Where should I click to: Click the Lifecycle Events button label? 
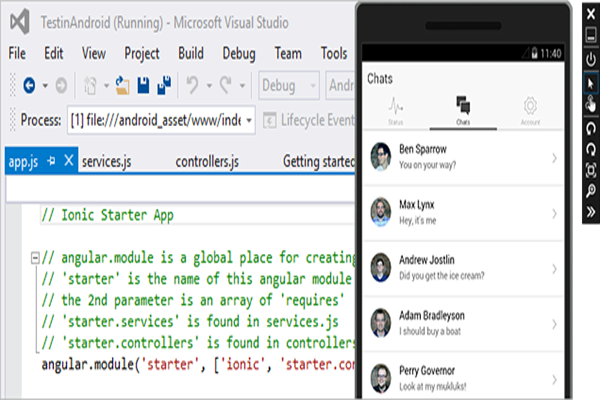(318, 120)
